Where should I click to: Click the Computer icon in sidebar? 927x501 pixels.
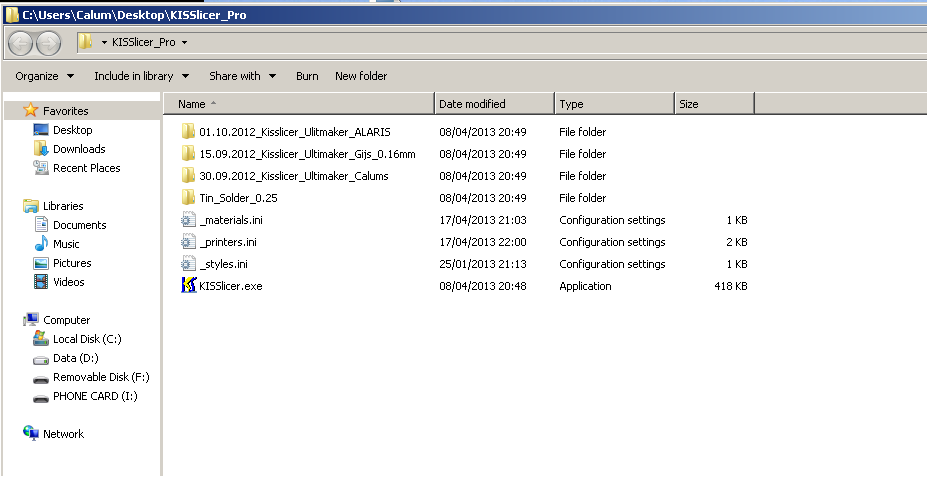tap(31, 320)
